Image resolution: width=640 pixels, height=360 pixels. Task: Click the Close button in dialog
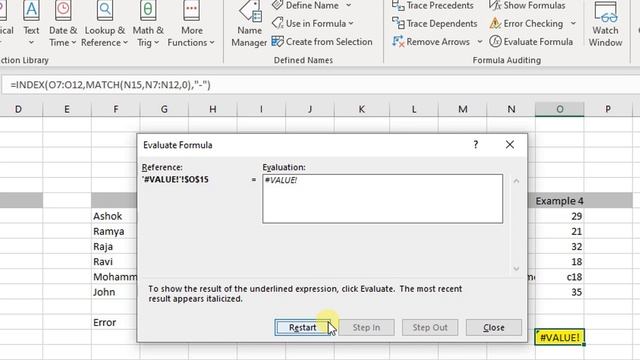click(x=493, y=327)
